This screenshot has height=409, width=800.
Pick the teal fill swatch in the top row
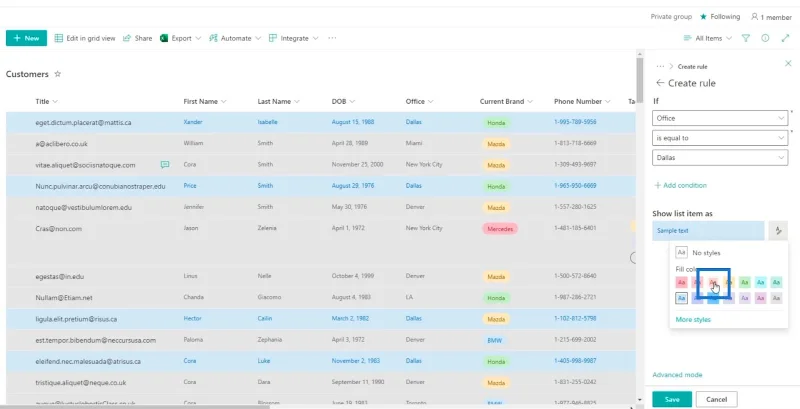[776, 282]
